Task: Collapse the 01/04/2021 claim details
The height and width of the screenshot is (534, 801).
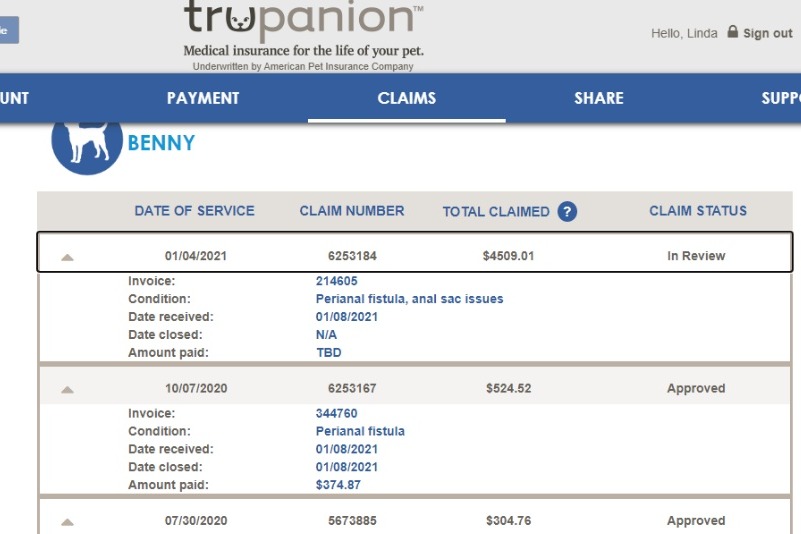Action: pos(67,258)
